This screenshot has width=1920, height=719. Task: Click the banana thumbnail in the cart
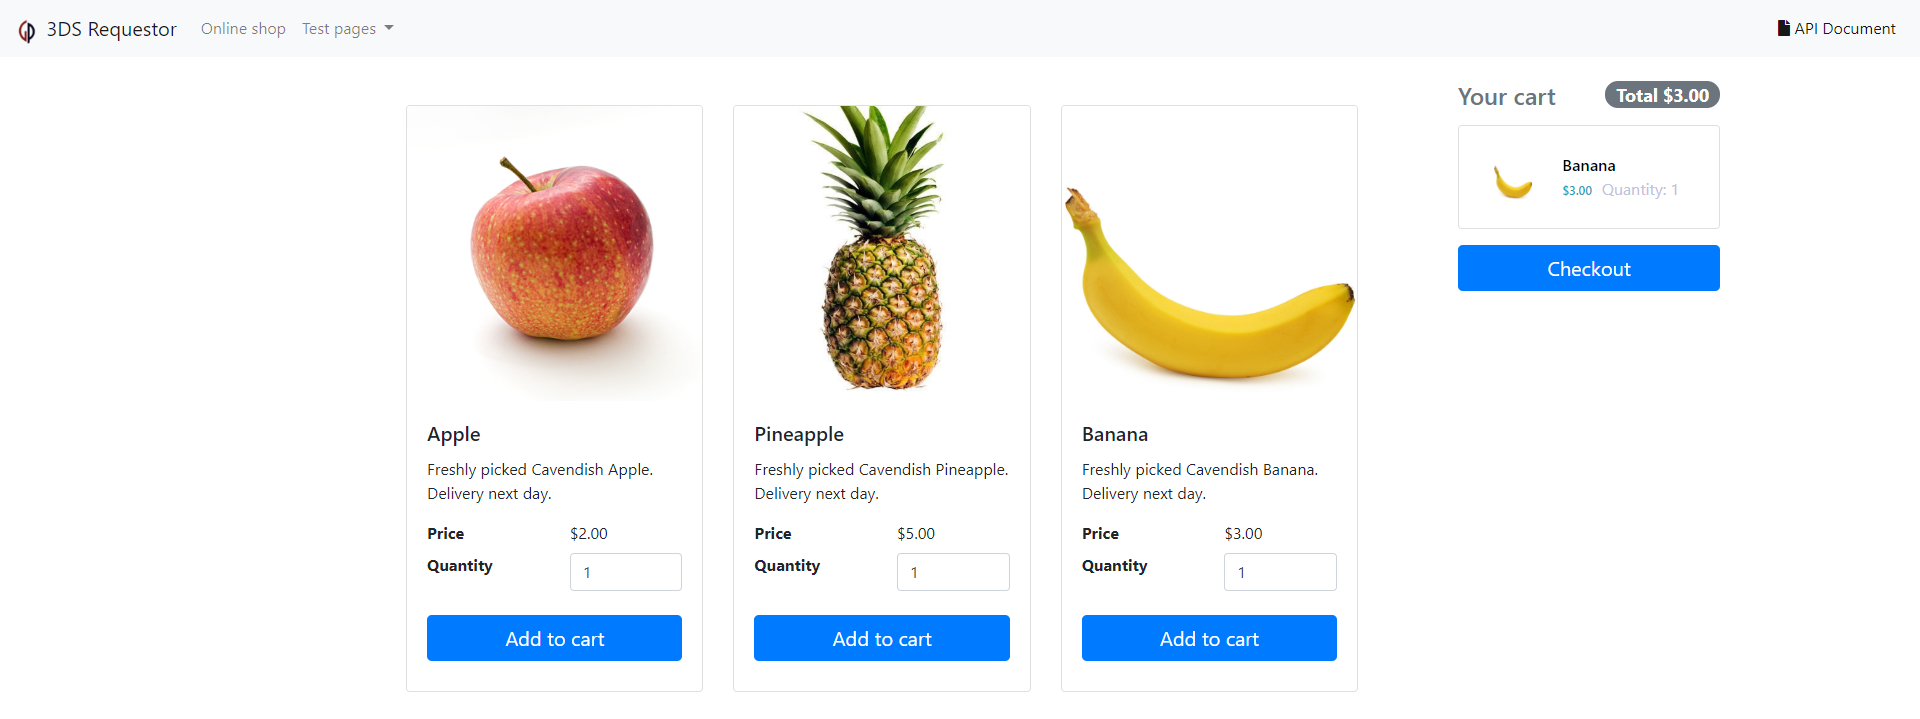1513,181
